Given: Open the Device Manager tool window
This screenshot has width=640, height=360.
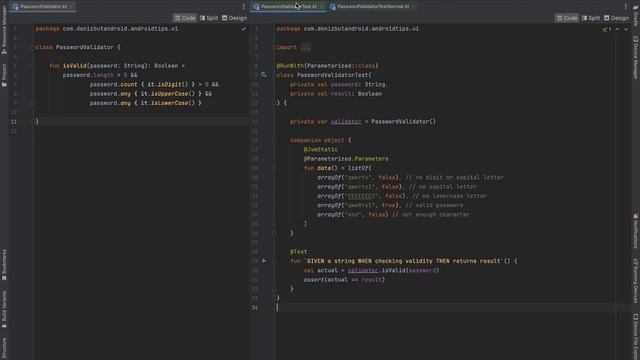Looking at the screenshot, I should point(636,57).
